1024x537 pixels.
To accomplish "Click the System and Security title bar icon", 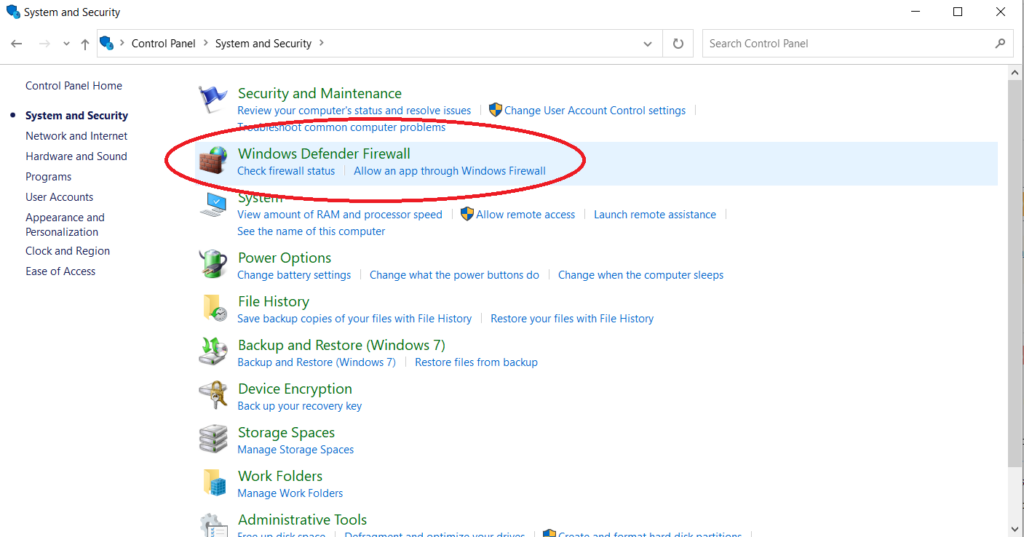I will [x=13, y=12].
